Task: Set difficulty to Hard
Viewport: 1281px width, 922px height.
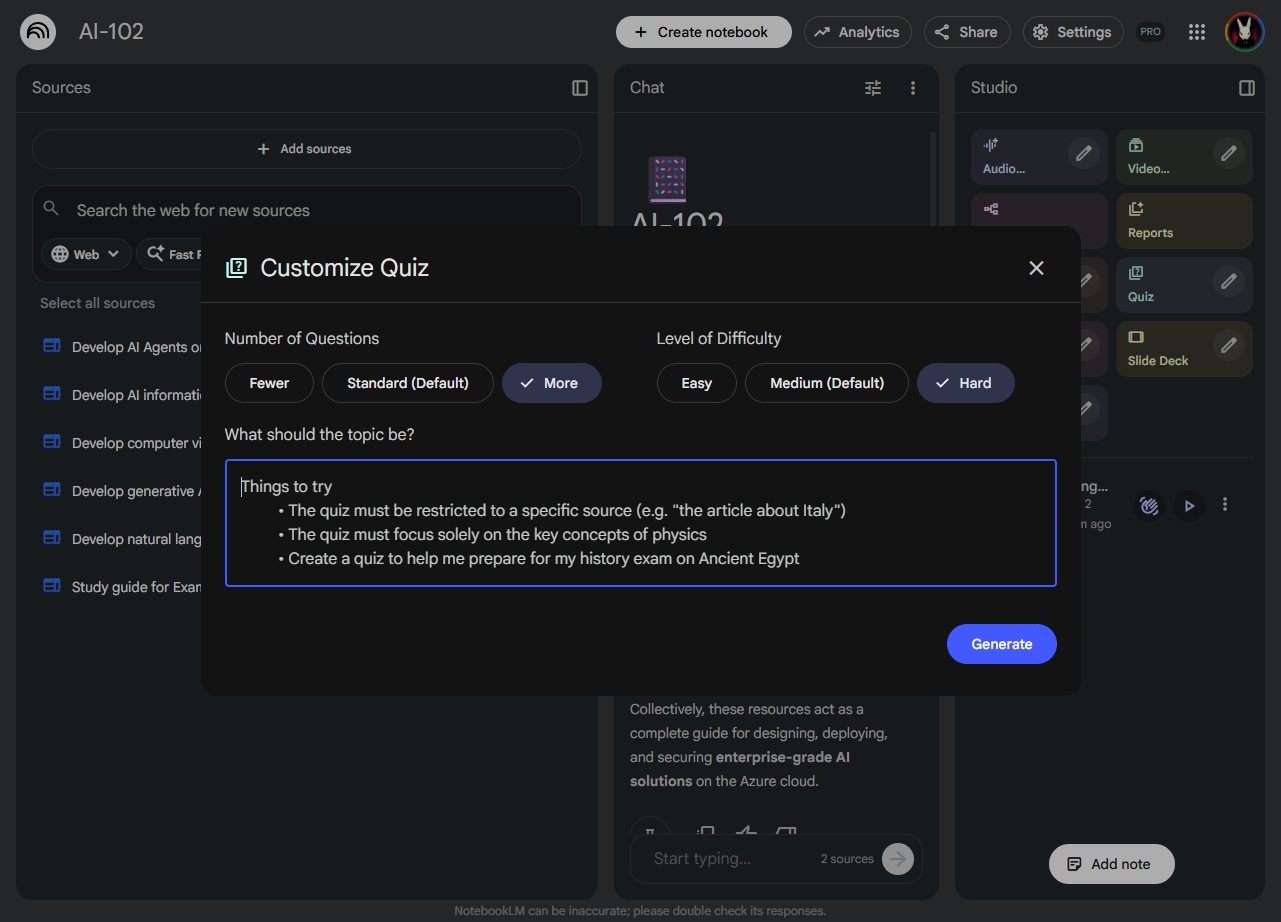Action: [x=966, y=383]
